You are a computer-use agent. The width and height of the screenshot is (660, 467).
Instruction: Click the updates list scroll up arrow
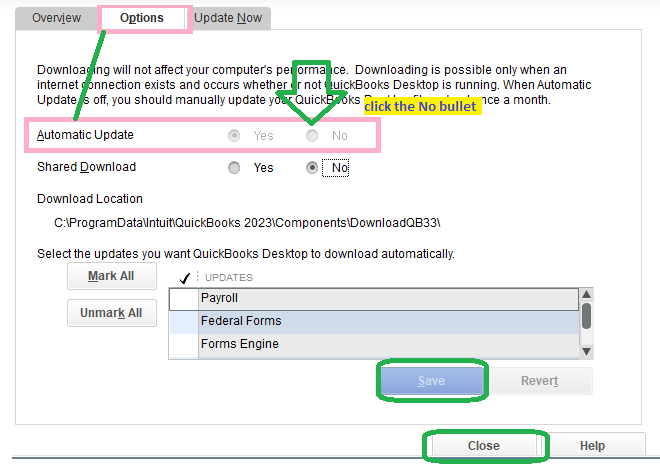586,294
